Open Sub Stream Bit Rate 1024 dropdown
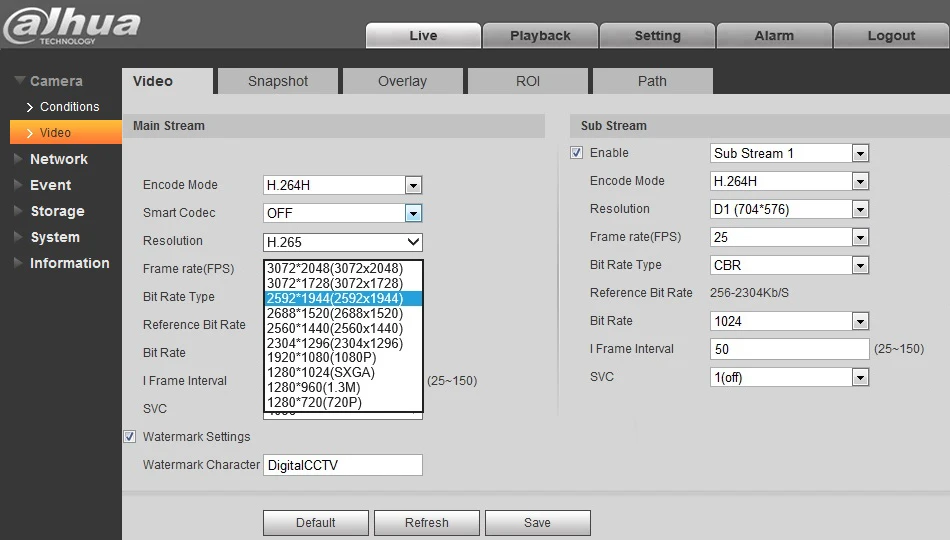The image size is (950, 540). coord(789,321)
